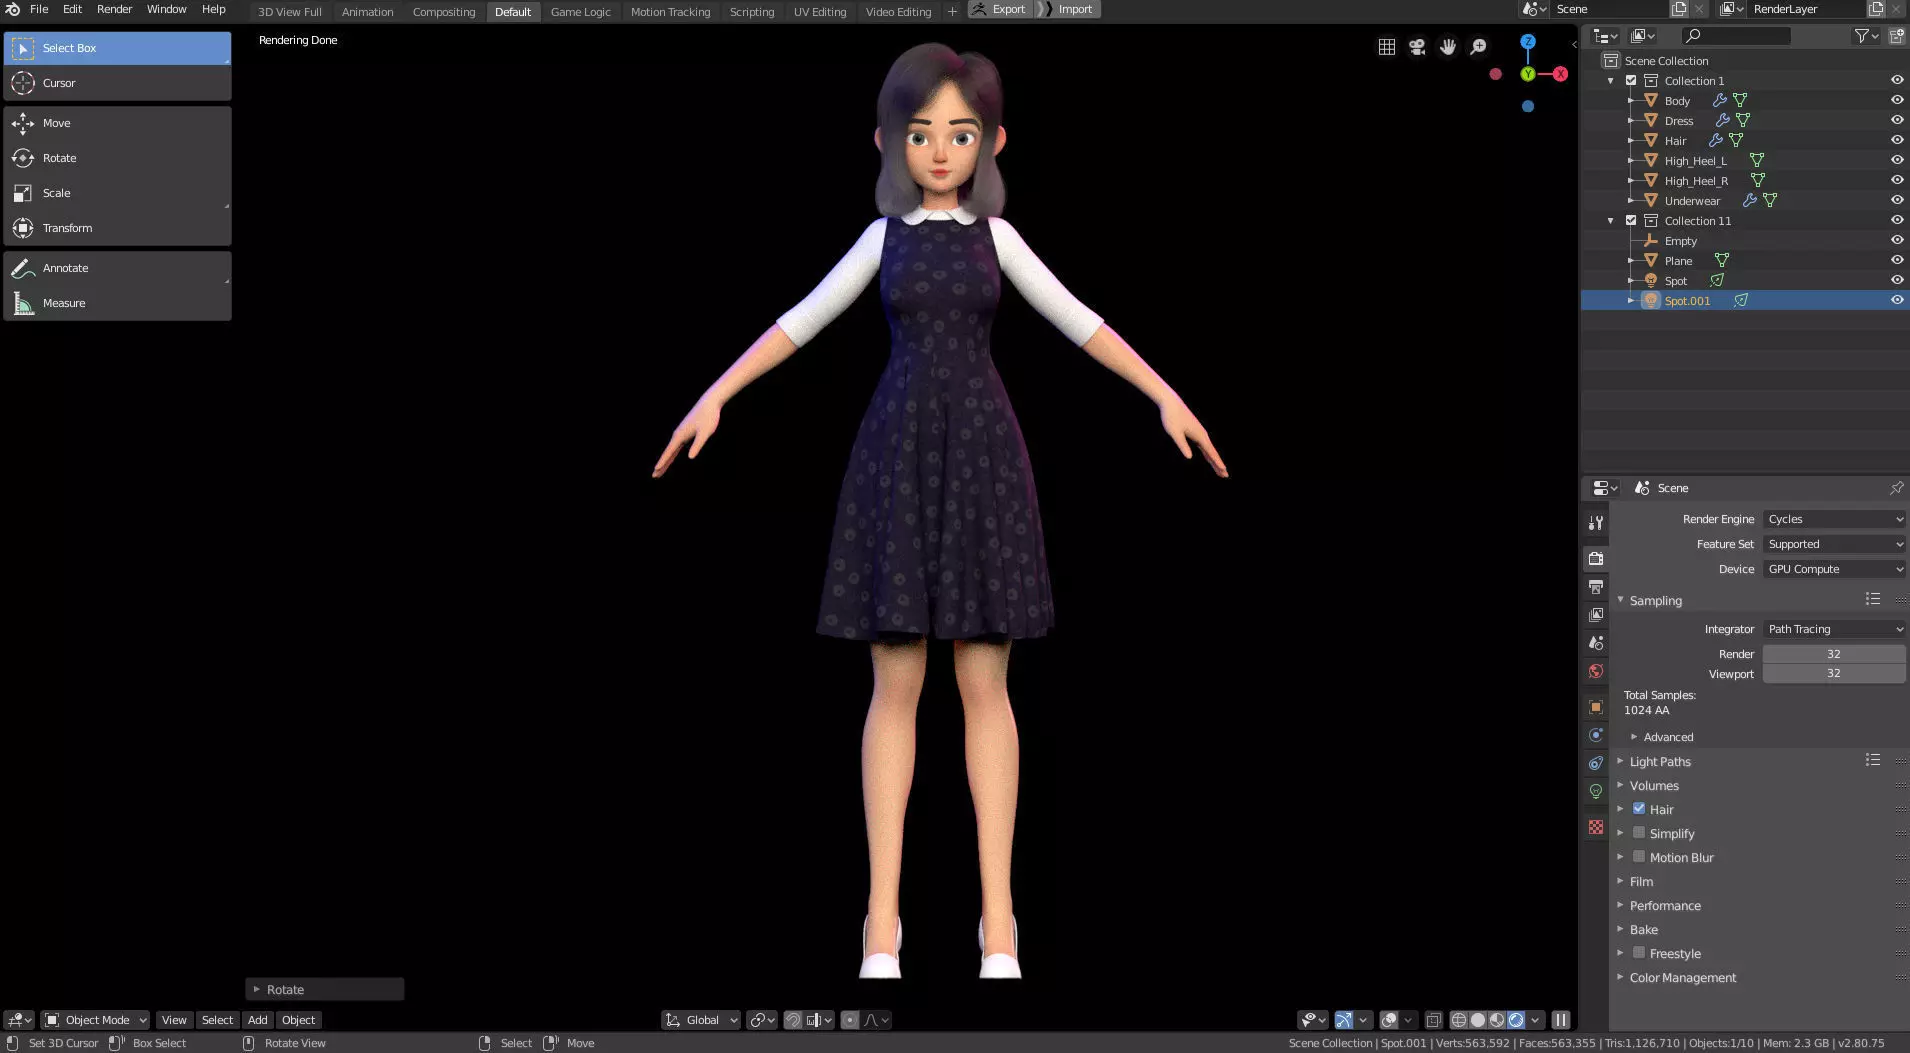Switch to the Scripting workspace tab

coord(751,12)
